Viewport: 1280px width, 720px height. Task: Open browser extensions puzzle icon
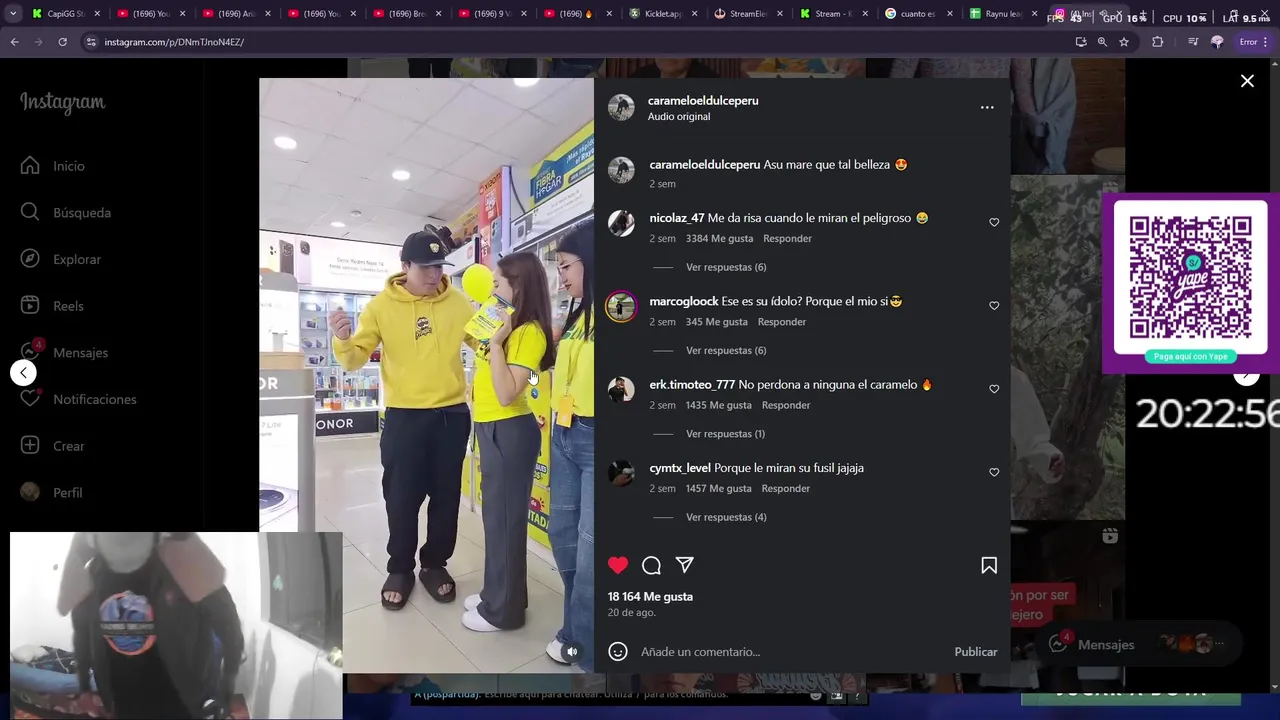click(x=1157, y=42)
